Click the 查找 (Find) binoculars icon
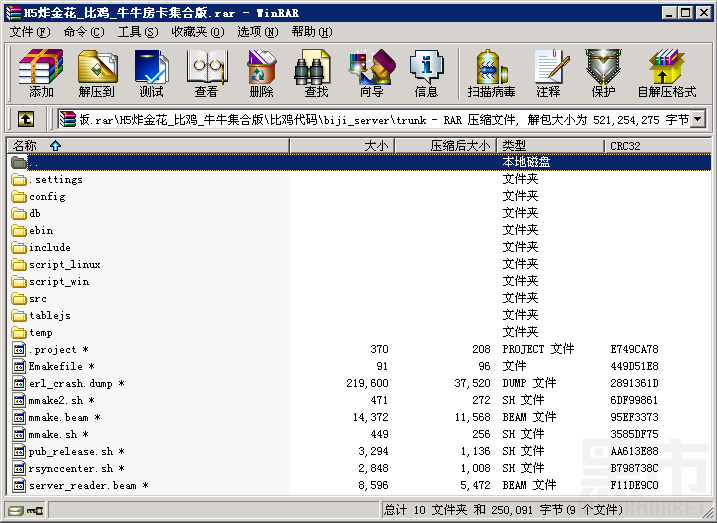Screen dimensions: 717x523 [x=312, y=67]
